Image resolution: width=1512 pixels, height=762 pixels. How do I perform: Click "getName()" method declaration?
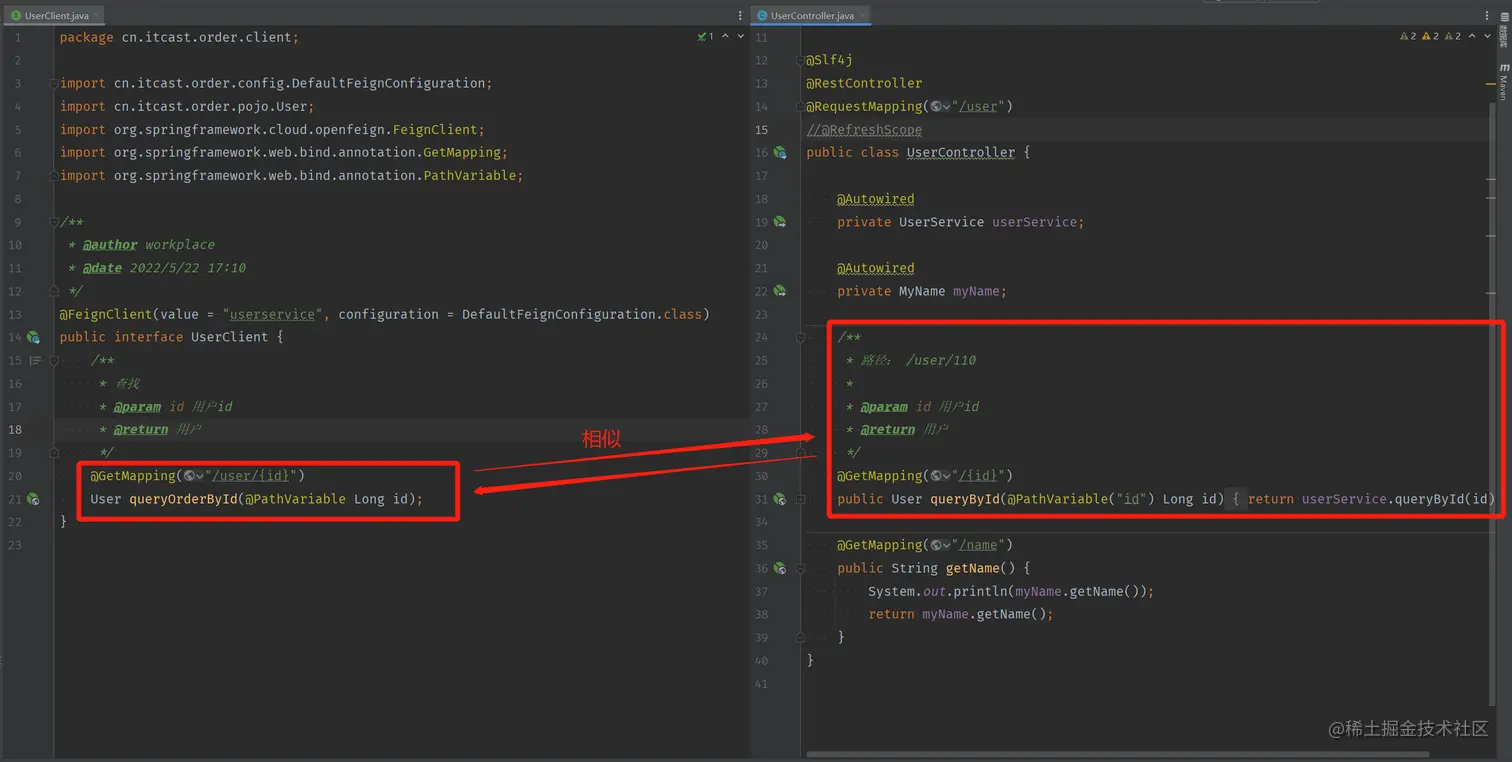coord(979,568)
